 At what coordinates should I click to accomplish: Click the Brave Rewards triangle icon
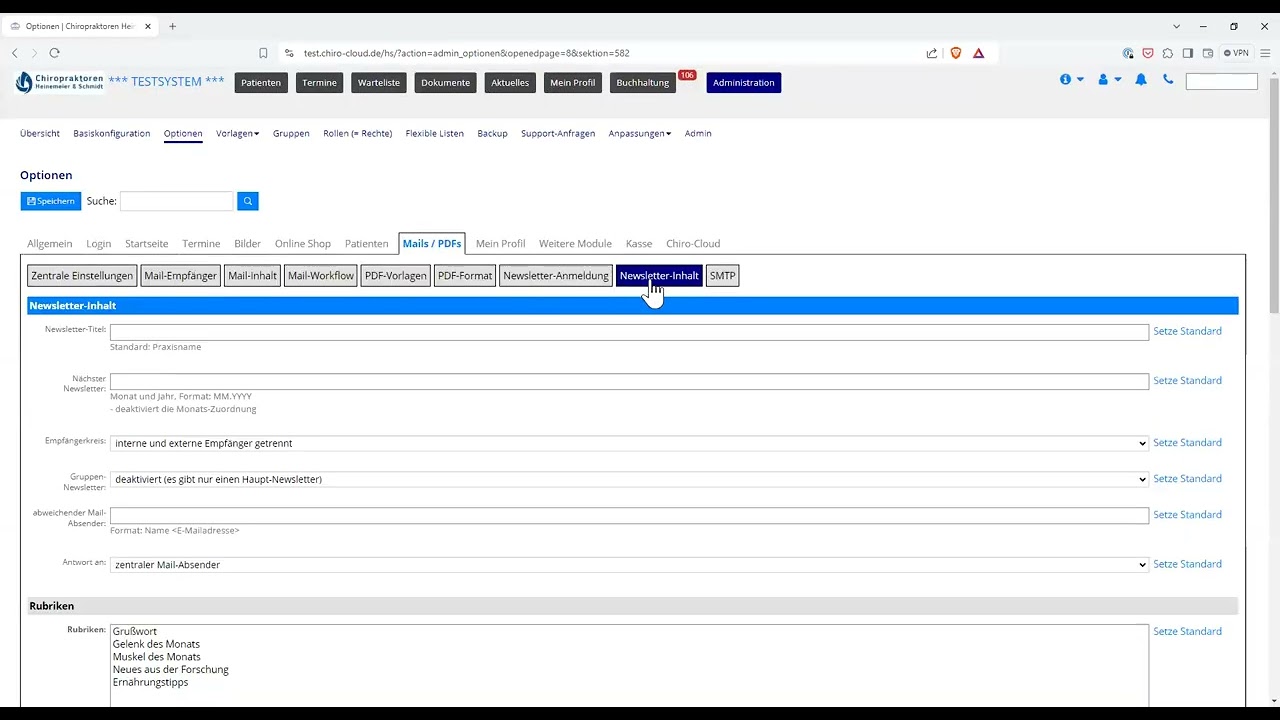coord(978,53)
